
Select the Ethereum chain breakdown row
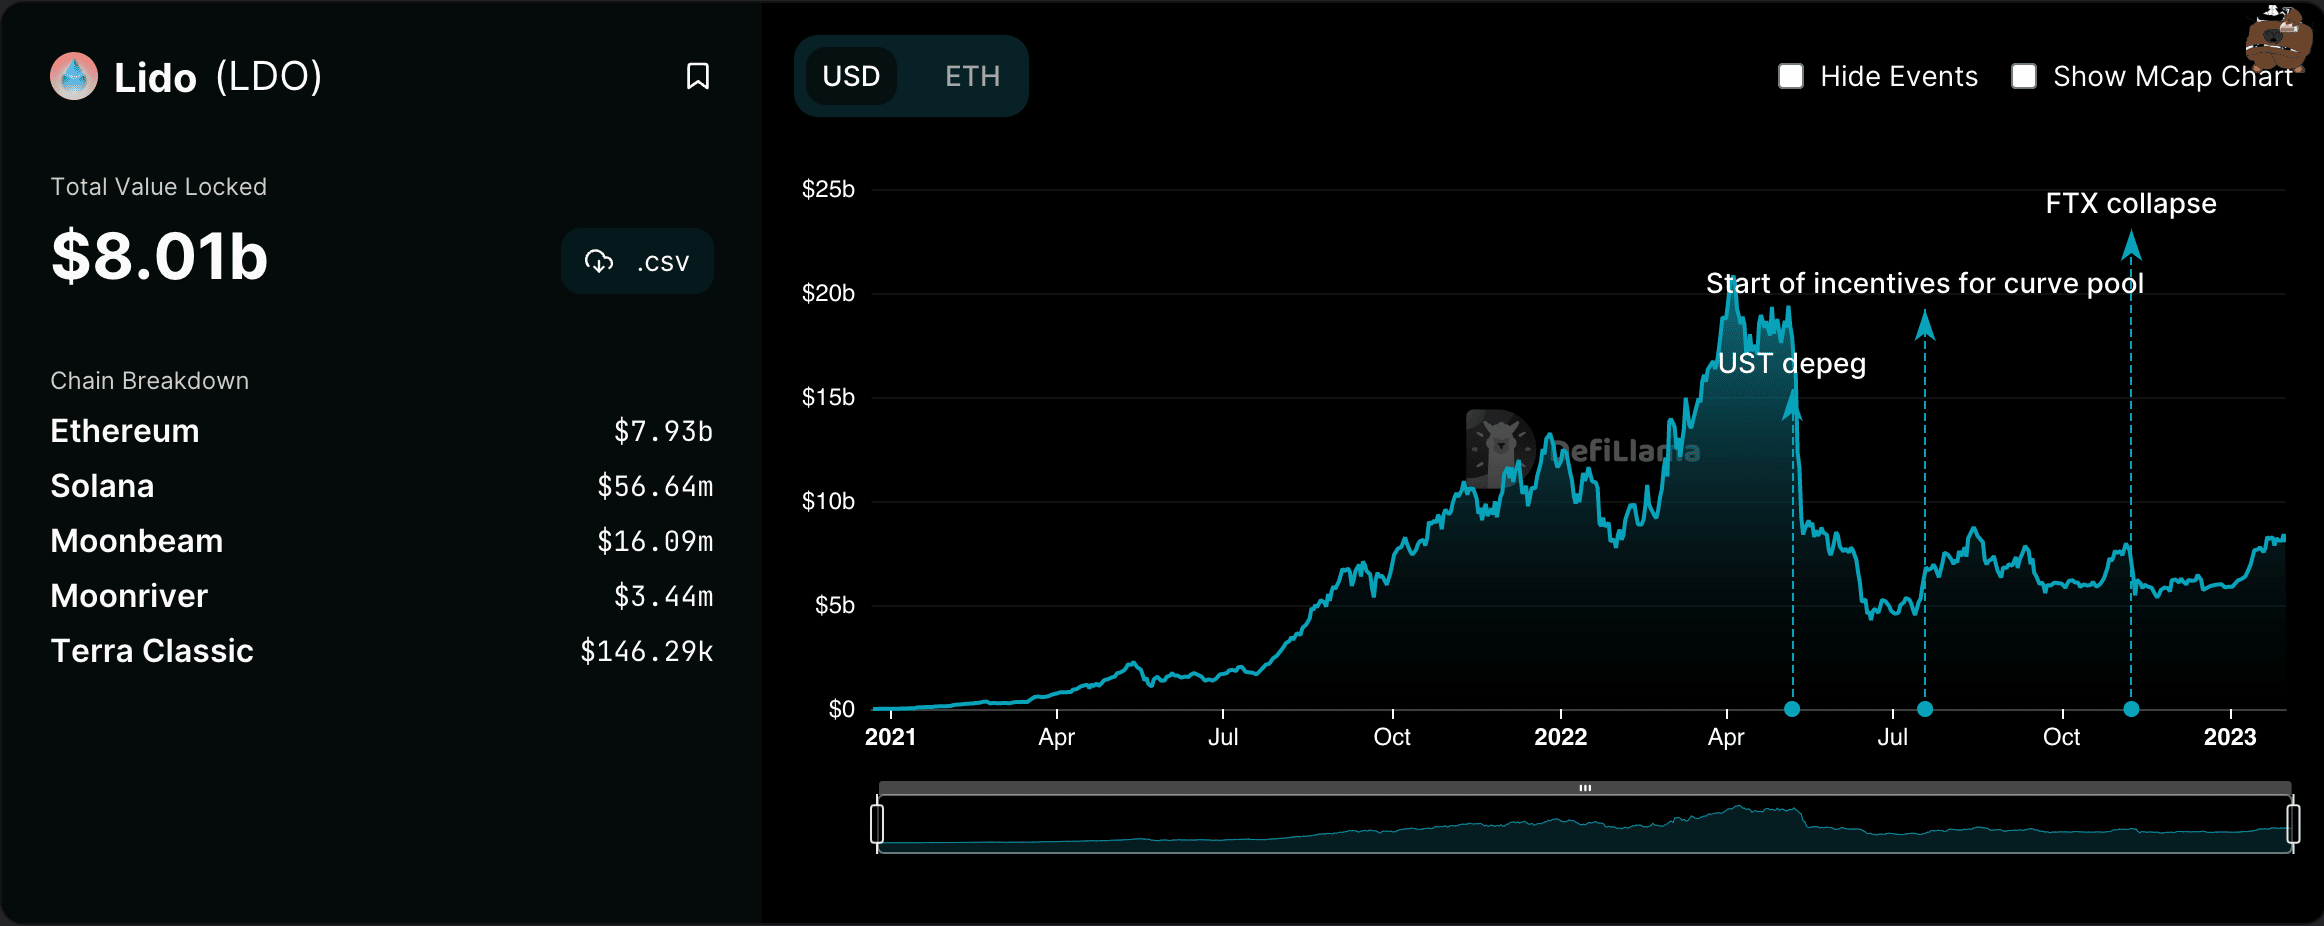[x=382, y=431]
